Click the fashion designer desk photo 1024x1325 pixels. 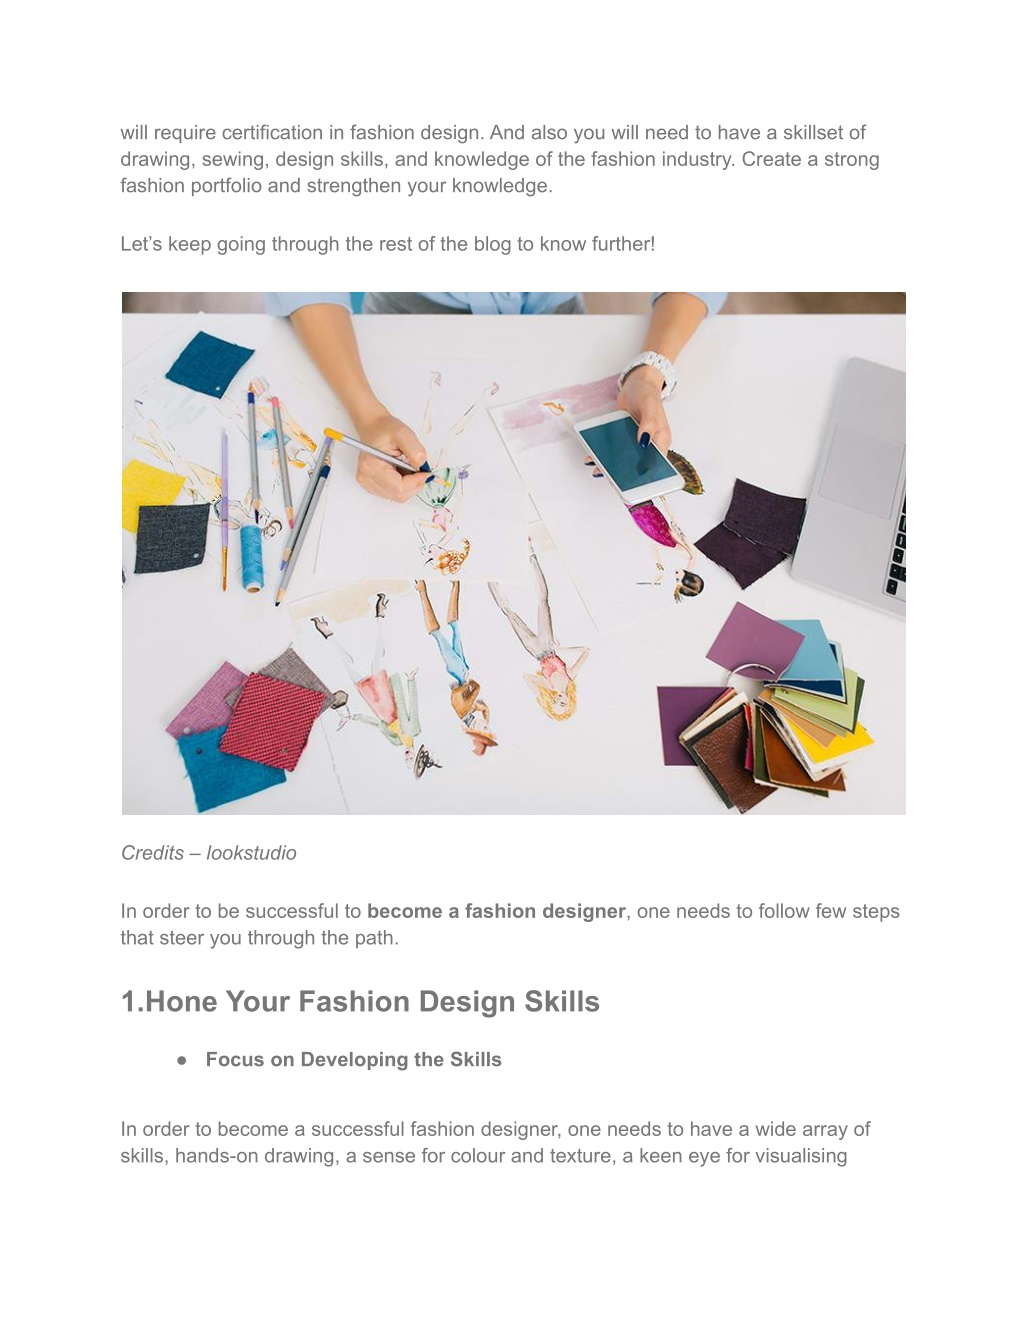pyautogui.click(x=513, y=553)
